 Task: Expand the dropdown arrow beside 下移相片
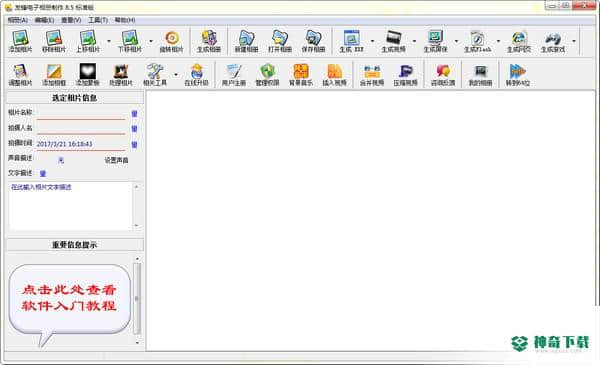click(151, 41)
